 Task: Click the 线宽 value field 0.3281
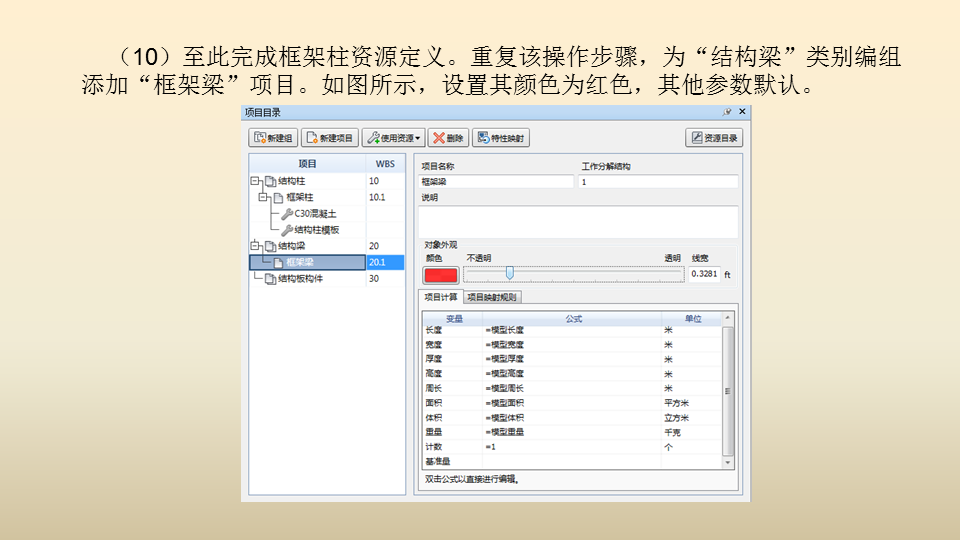click(x=704, y=274)
